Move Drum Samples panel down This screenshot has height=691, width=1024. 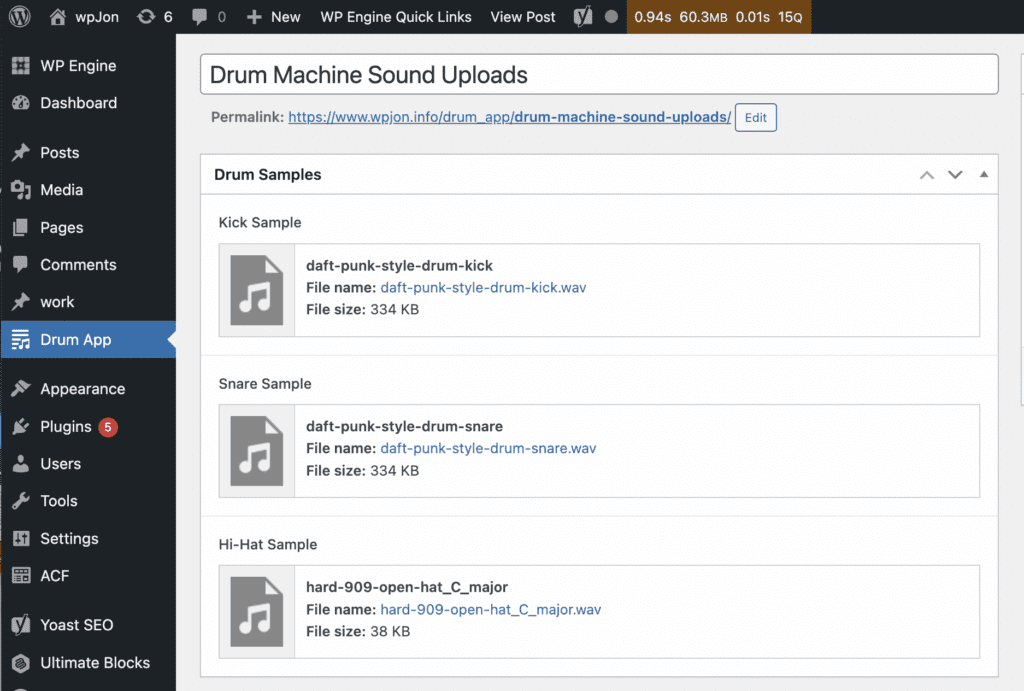click(x=955, y=174)
